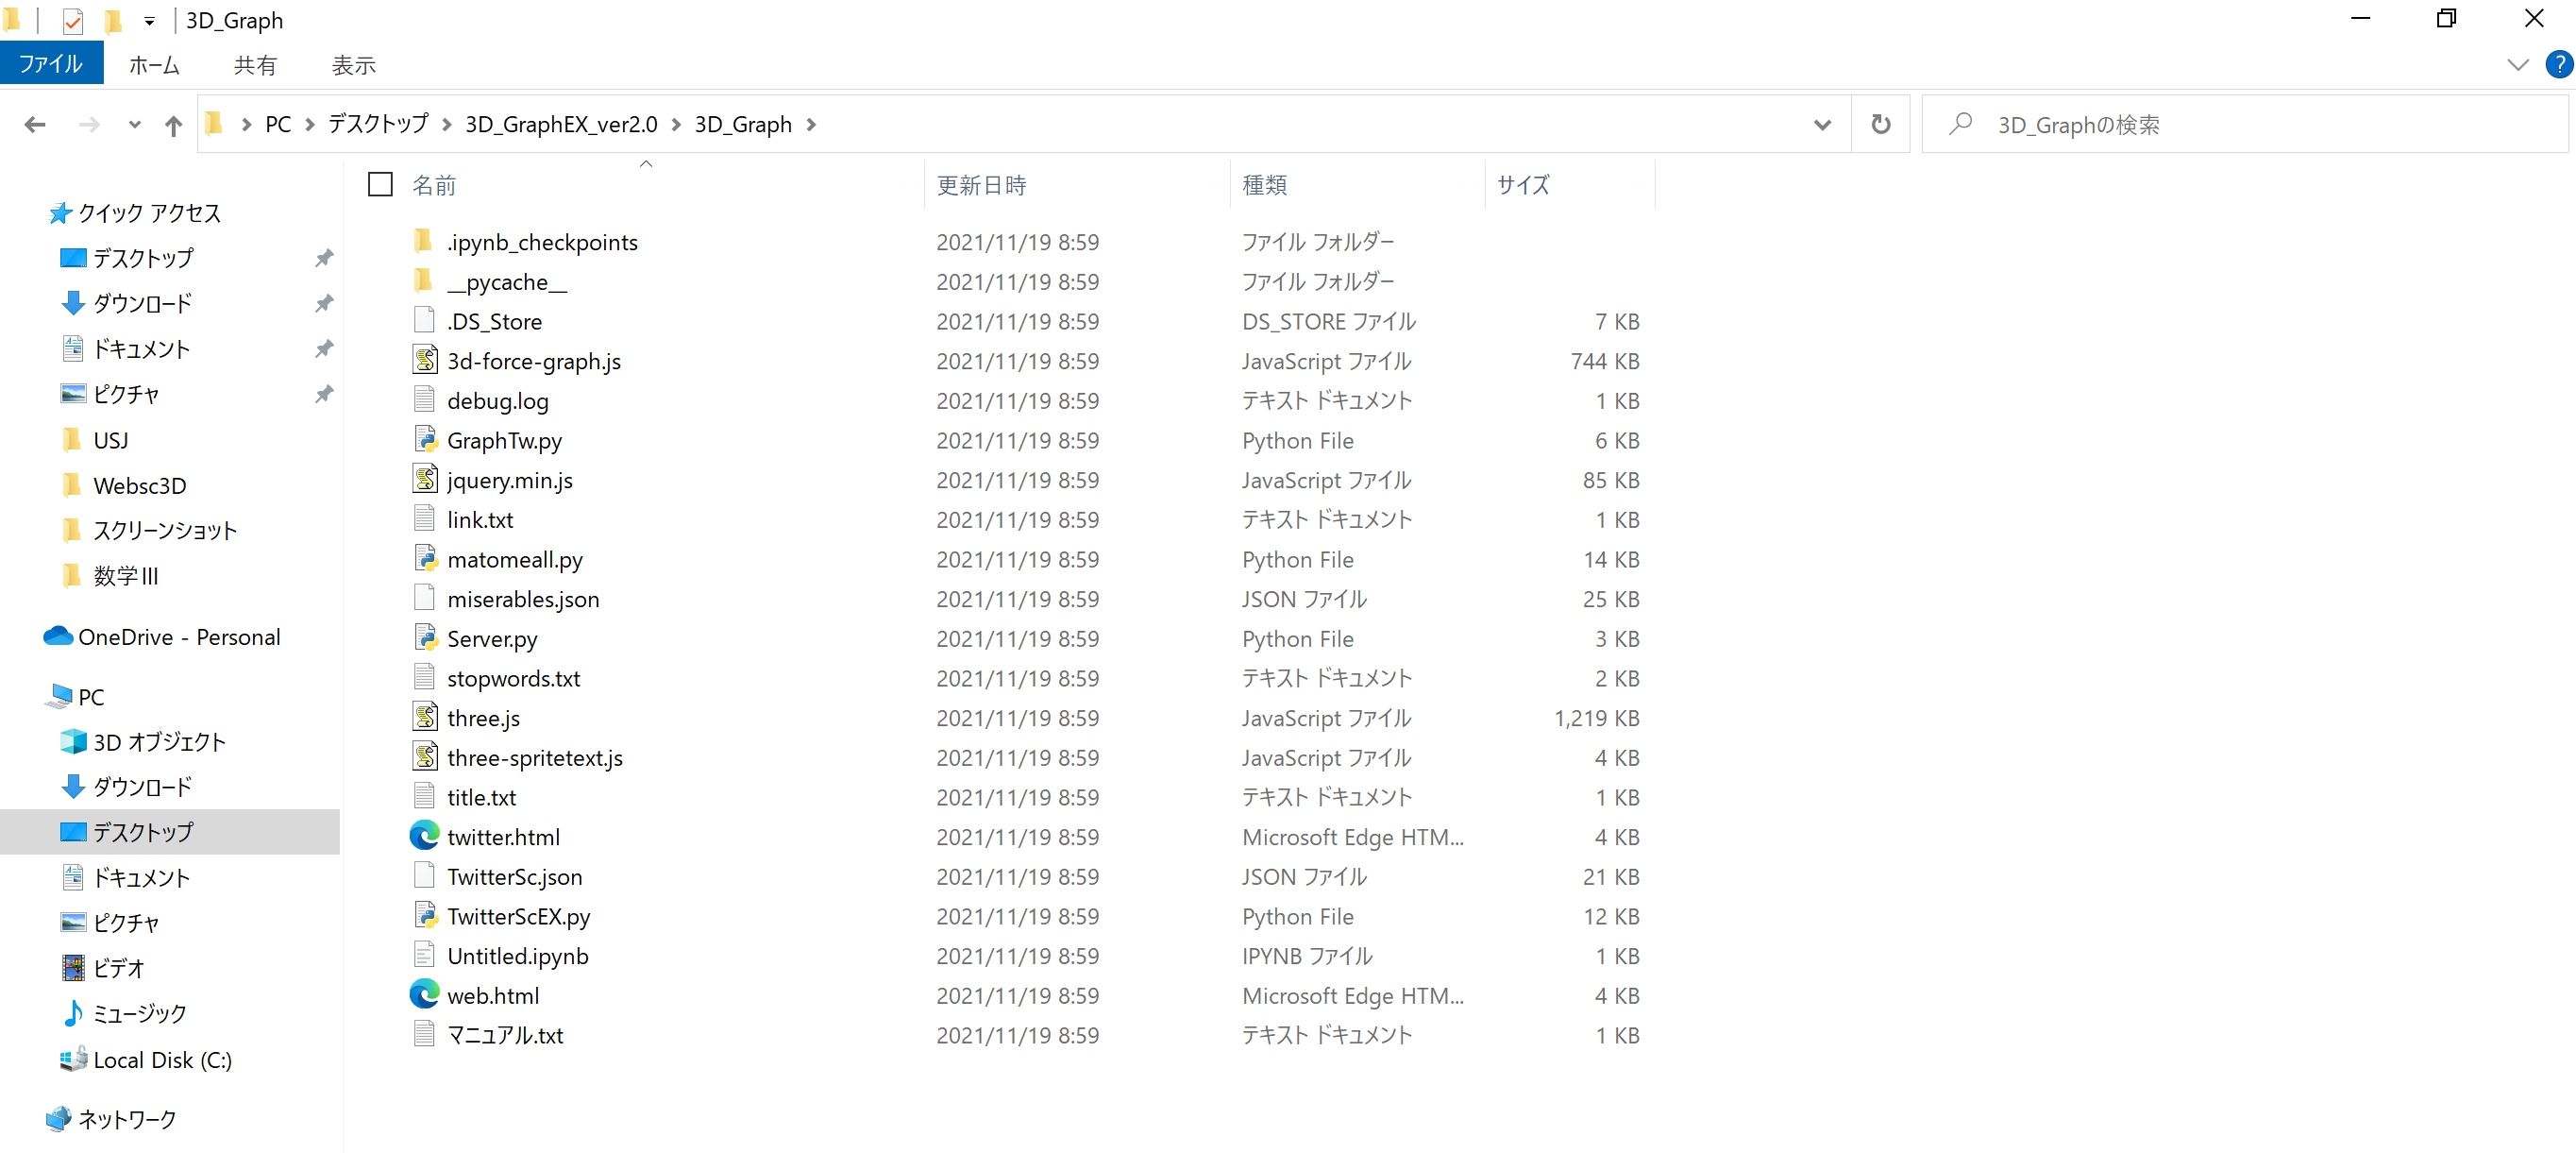Expand the ribbon with the chevron
This screenshot has width=2576, height=1153.
click(2517, 65)
